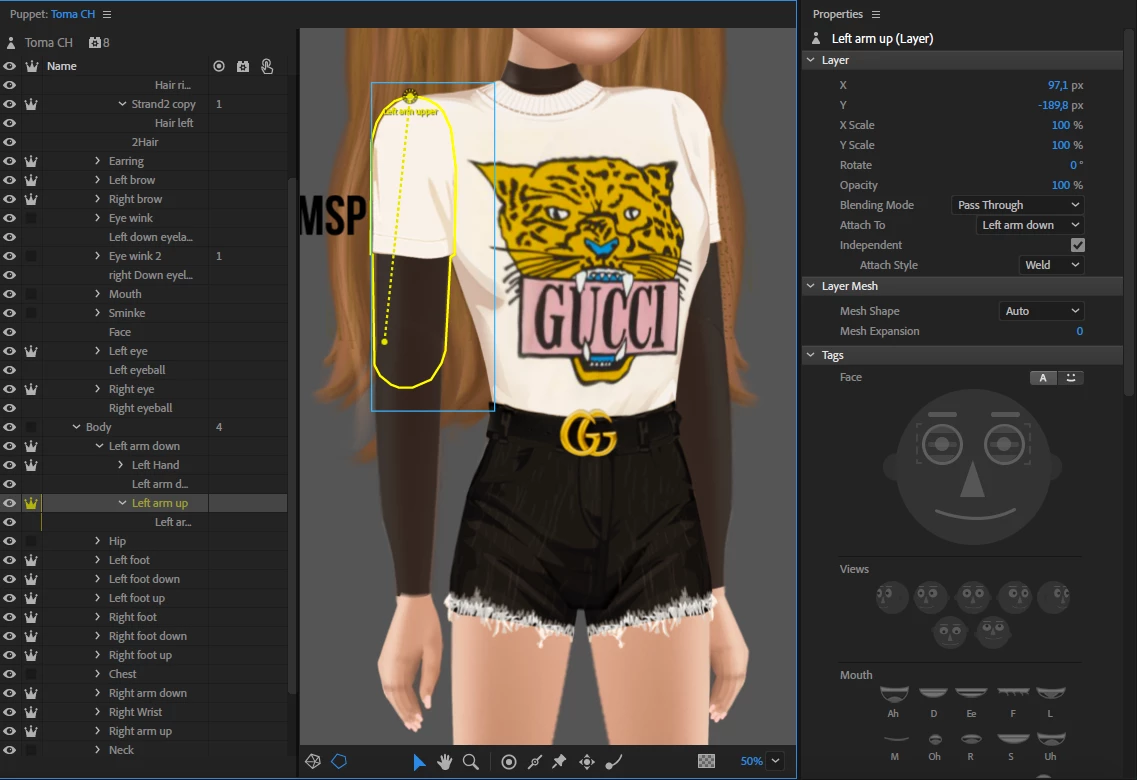Select the Left arm down layer
1137x780 pixels.
click(144, 446)
